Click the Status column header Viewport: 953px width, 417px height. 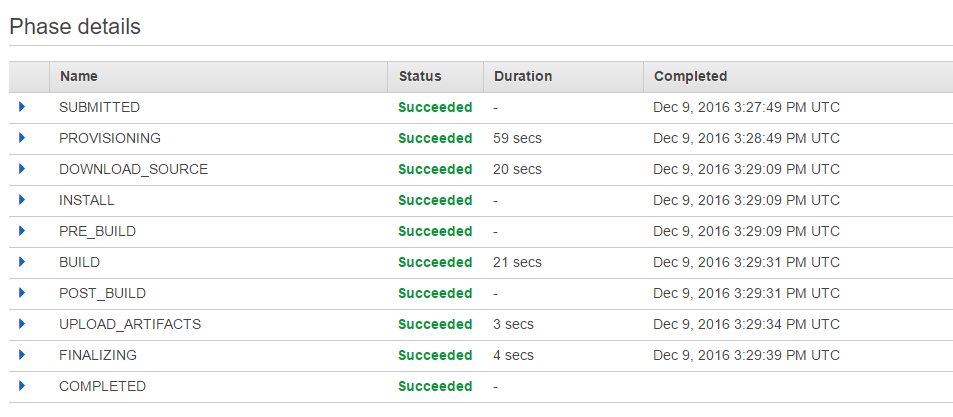[420, 77]
